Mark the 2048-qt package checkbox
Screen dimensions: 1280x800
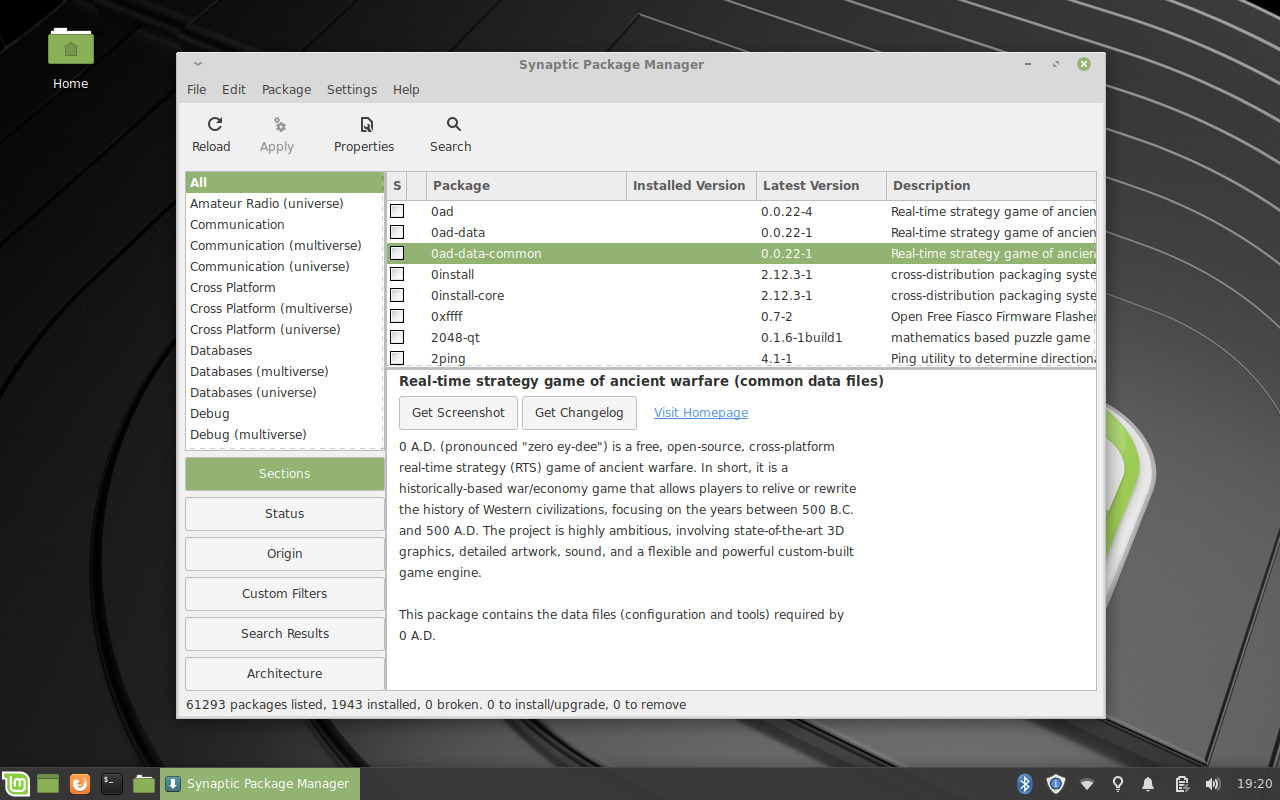[397, 337]
